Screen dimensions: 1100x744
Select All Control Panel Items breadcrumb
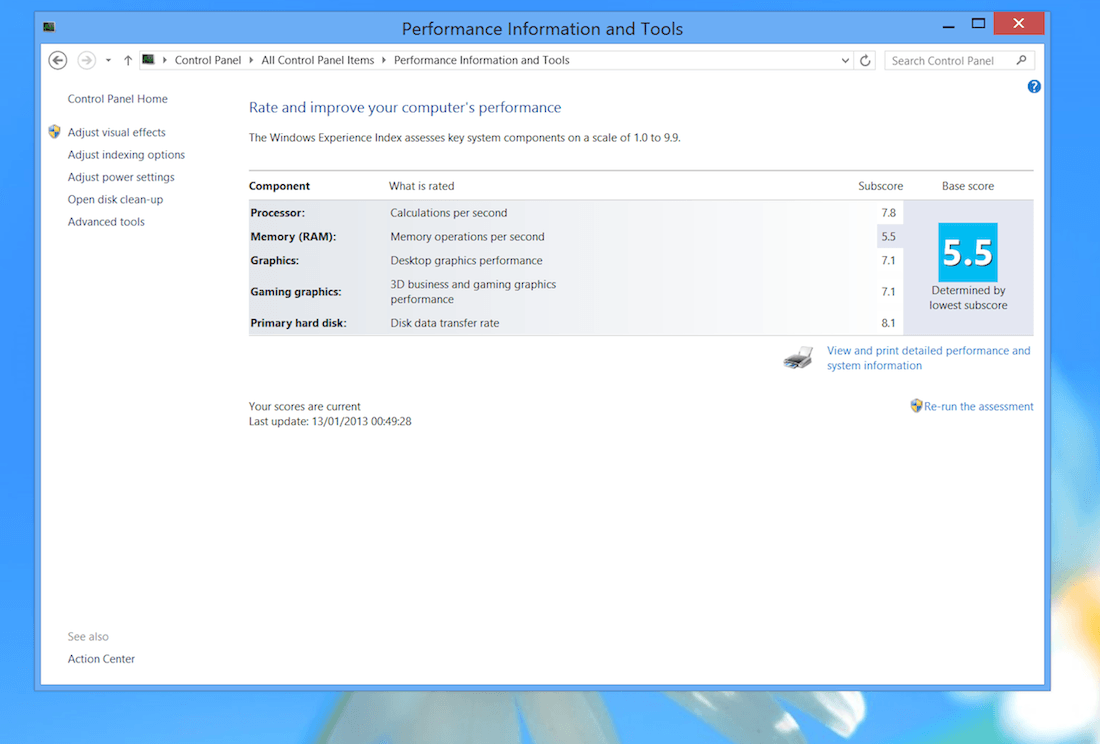click(x=317, y=60)
